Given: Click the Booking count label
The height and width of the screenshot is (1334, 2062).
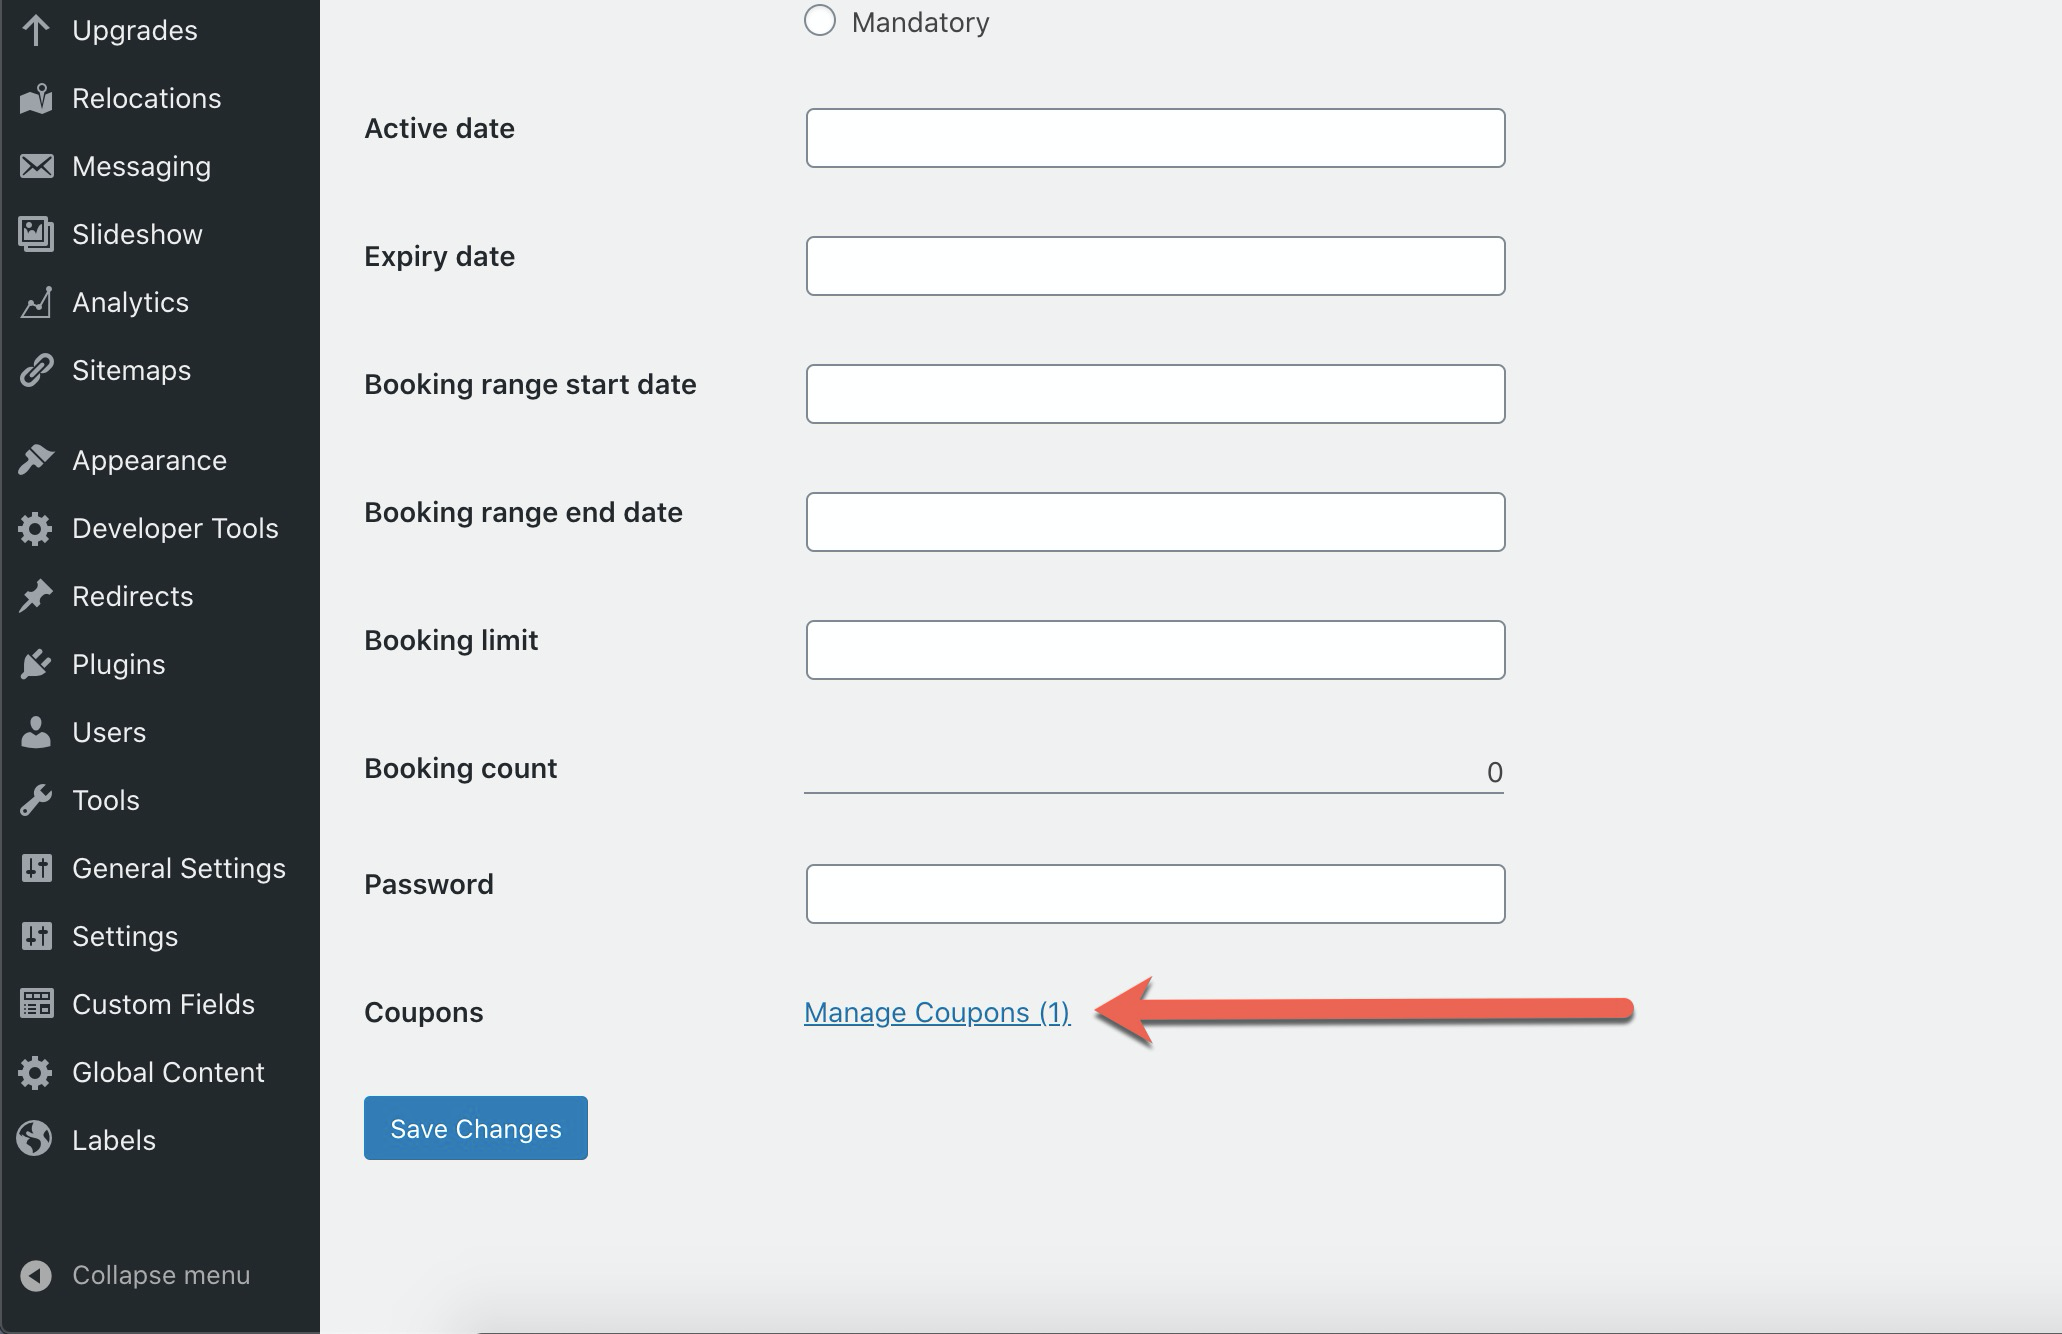Looking at the screenshot, I should point(460,768).
